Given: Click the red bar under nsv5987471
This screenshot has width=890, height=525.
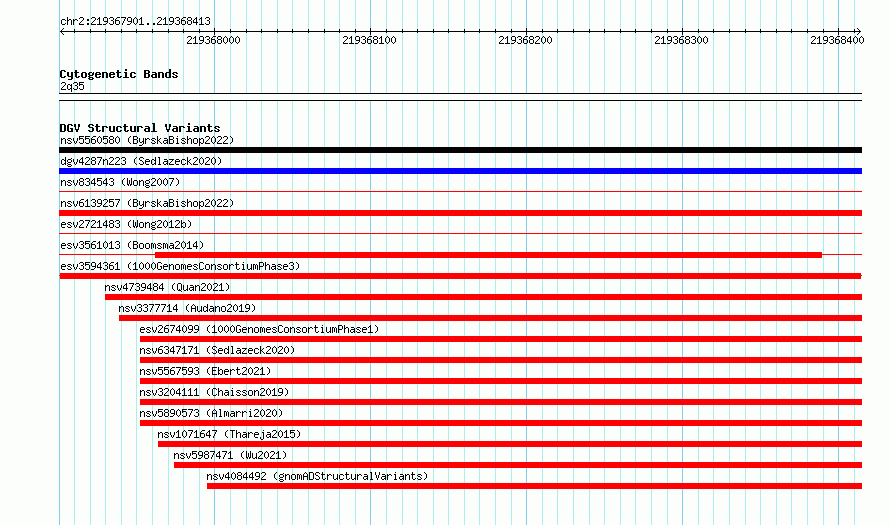Looking at the screenshot, I should pos(518,465).
